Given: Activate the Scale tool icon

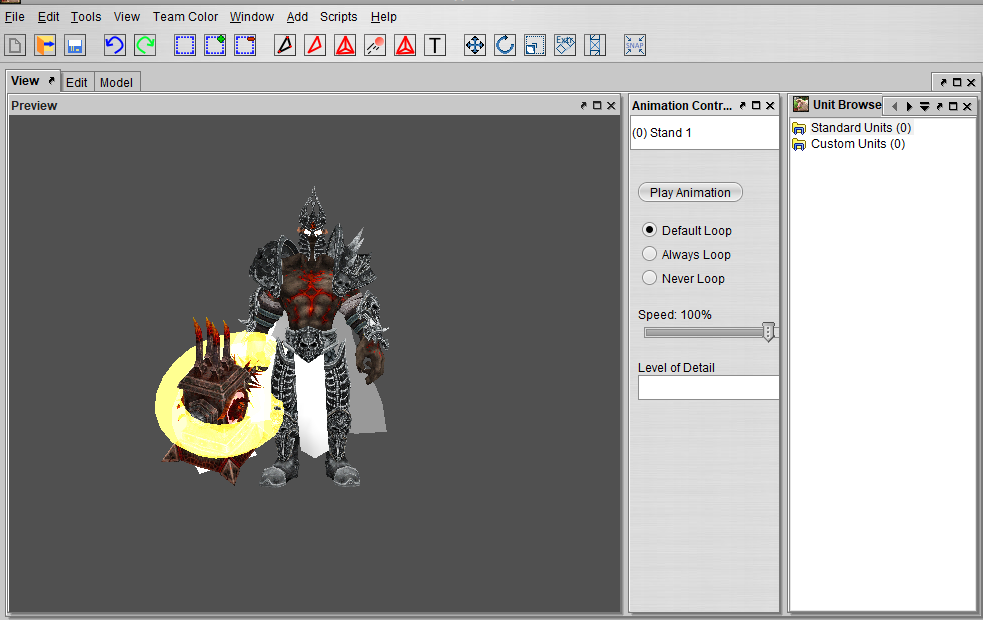Looking at the screenshot, I should [535, 45].
